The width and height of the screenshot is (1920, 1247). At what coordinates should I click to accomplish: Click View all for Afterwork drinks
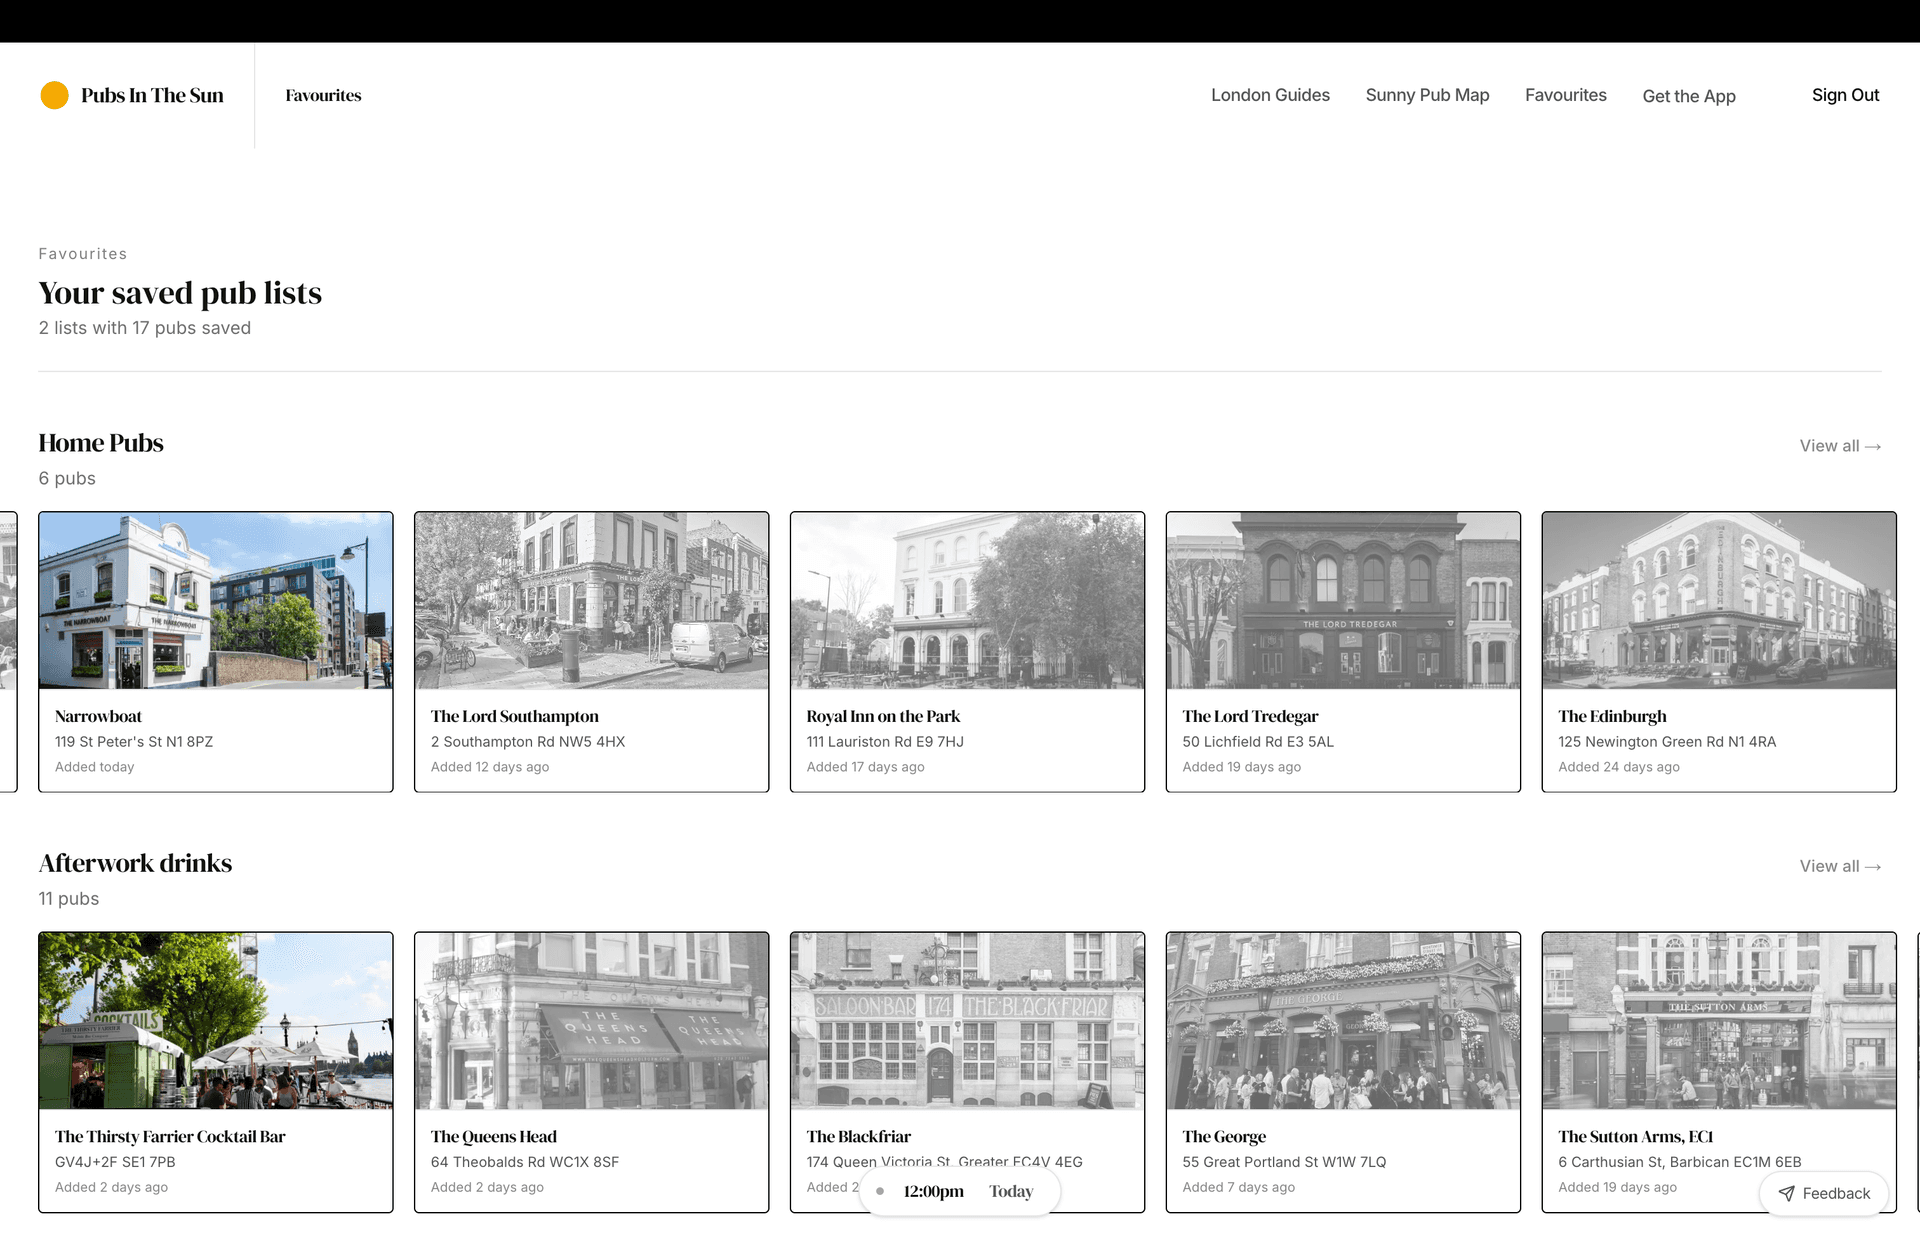(x=1839, y=866)
